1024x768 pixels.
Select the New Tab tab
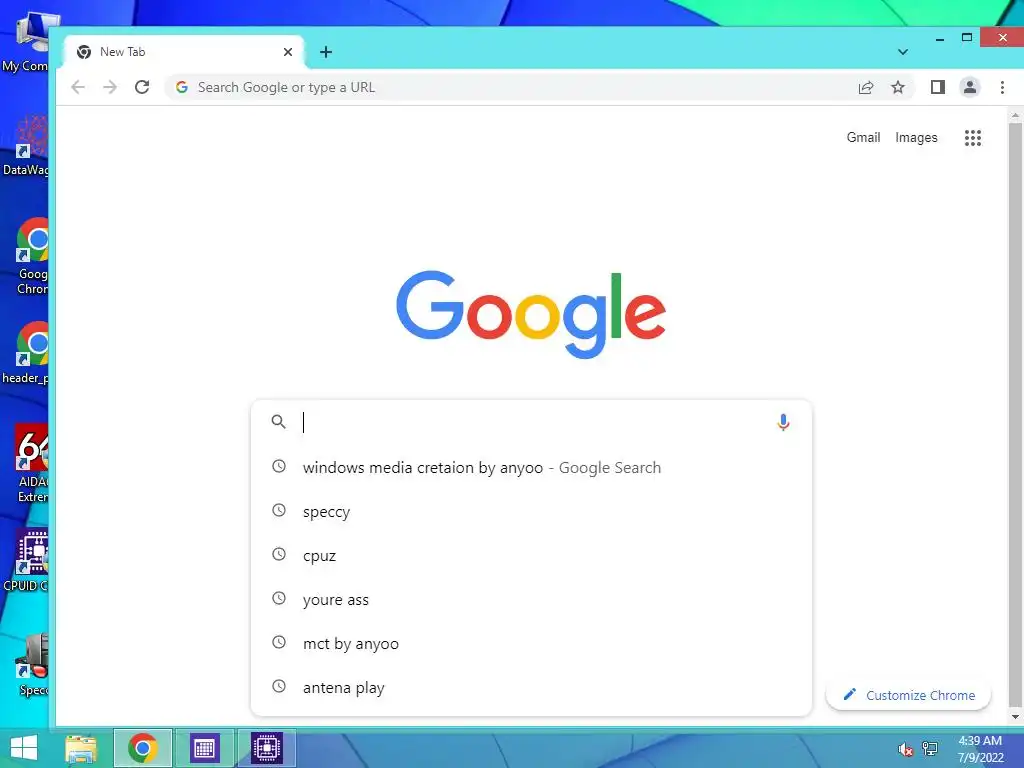[x=184, y=52]
